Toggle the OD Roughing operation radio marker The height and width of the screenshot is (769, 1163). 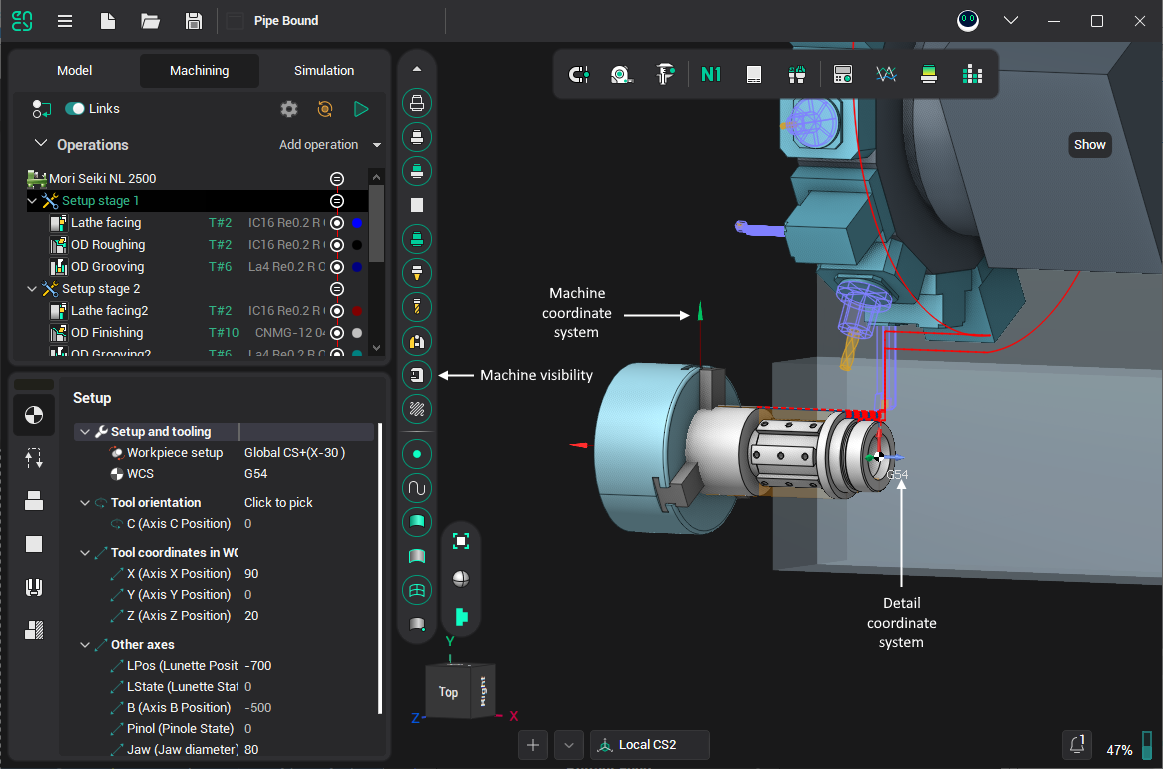click(337, 245)
